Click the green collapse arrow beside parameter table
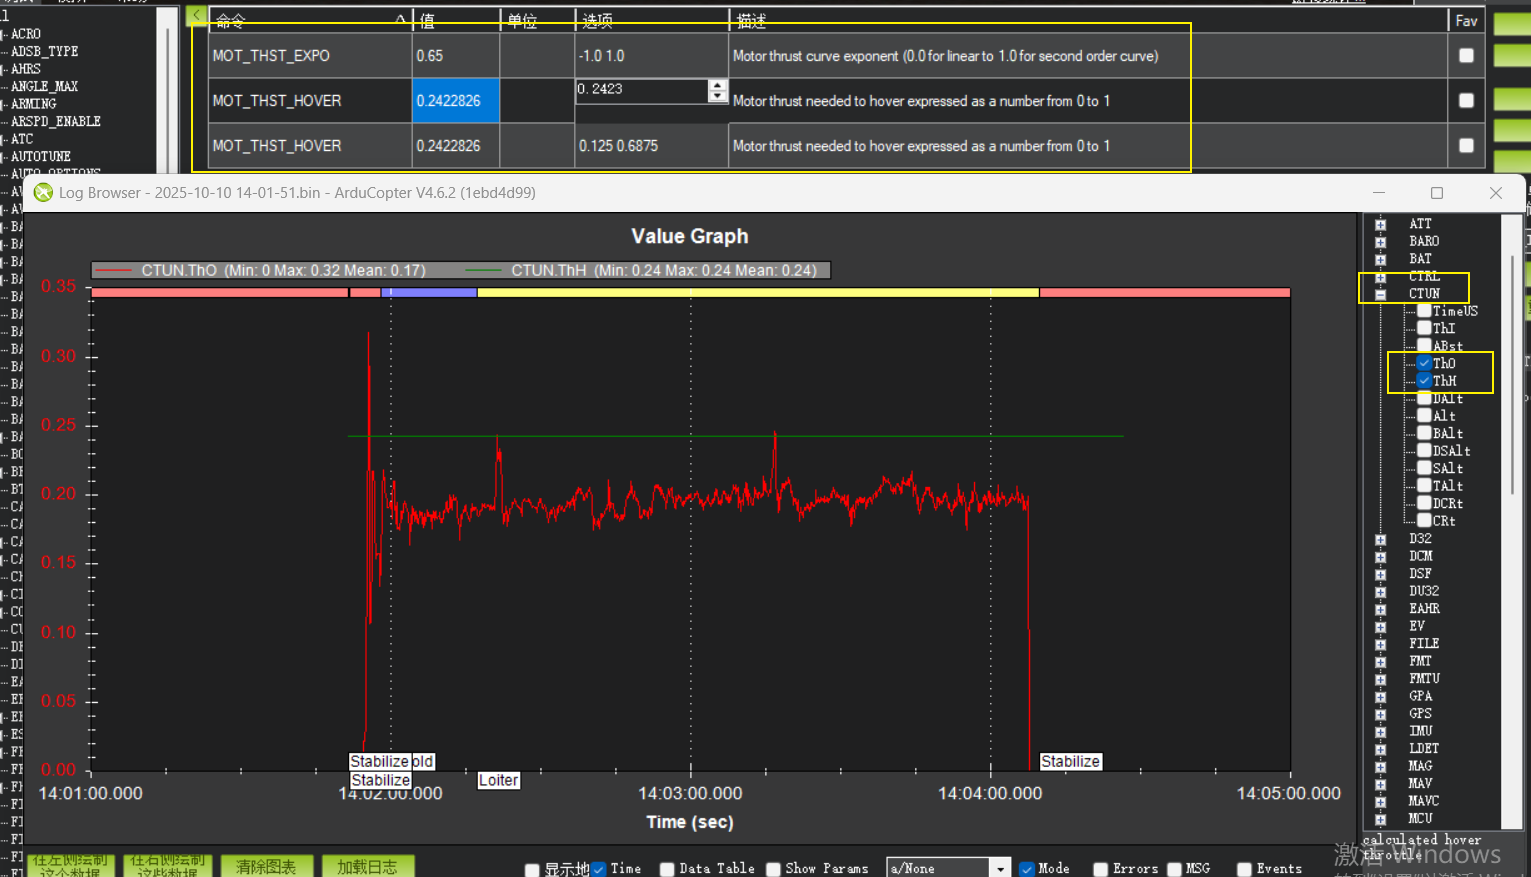1531x877 pixels. pyautogui.click(x=196, y=16)
